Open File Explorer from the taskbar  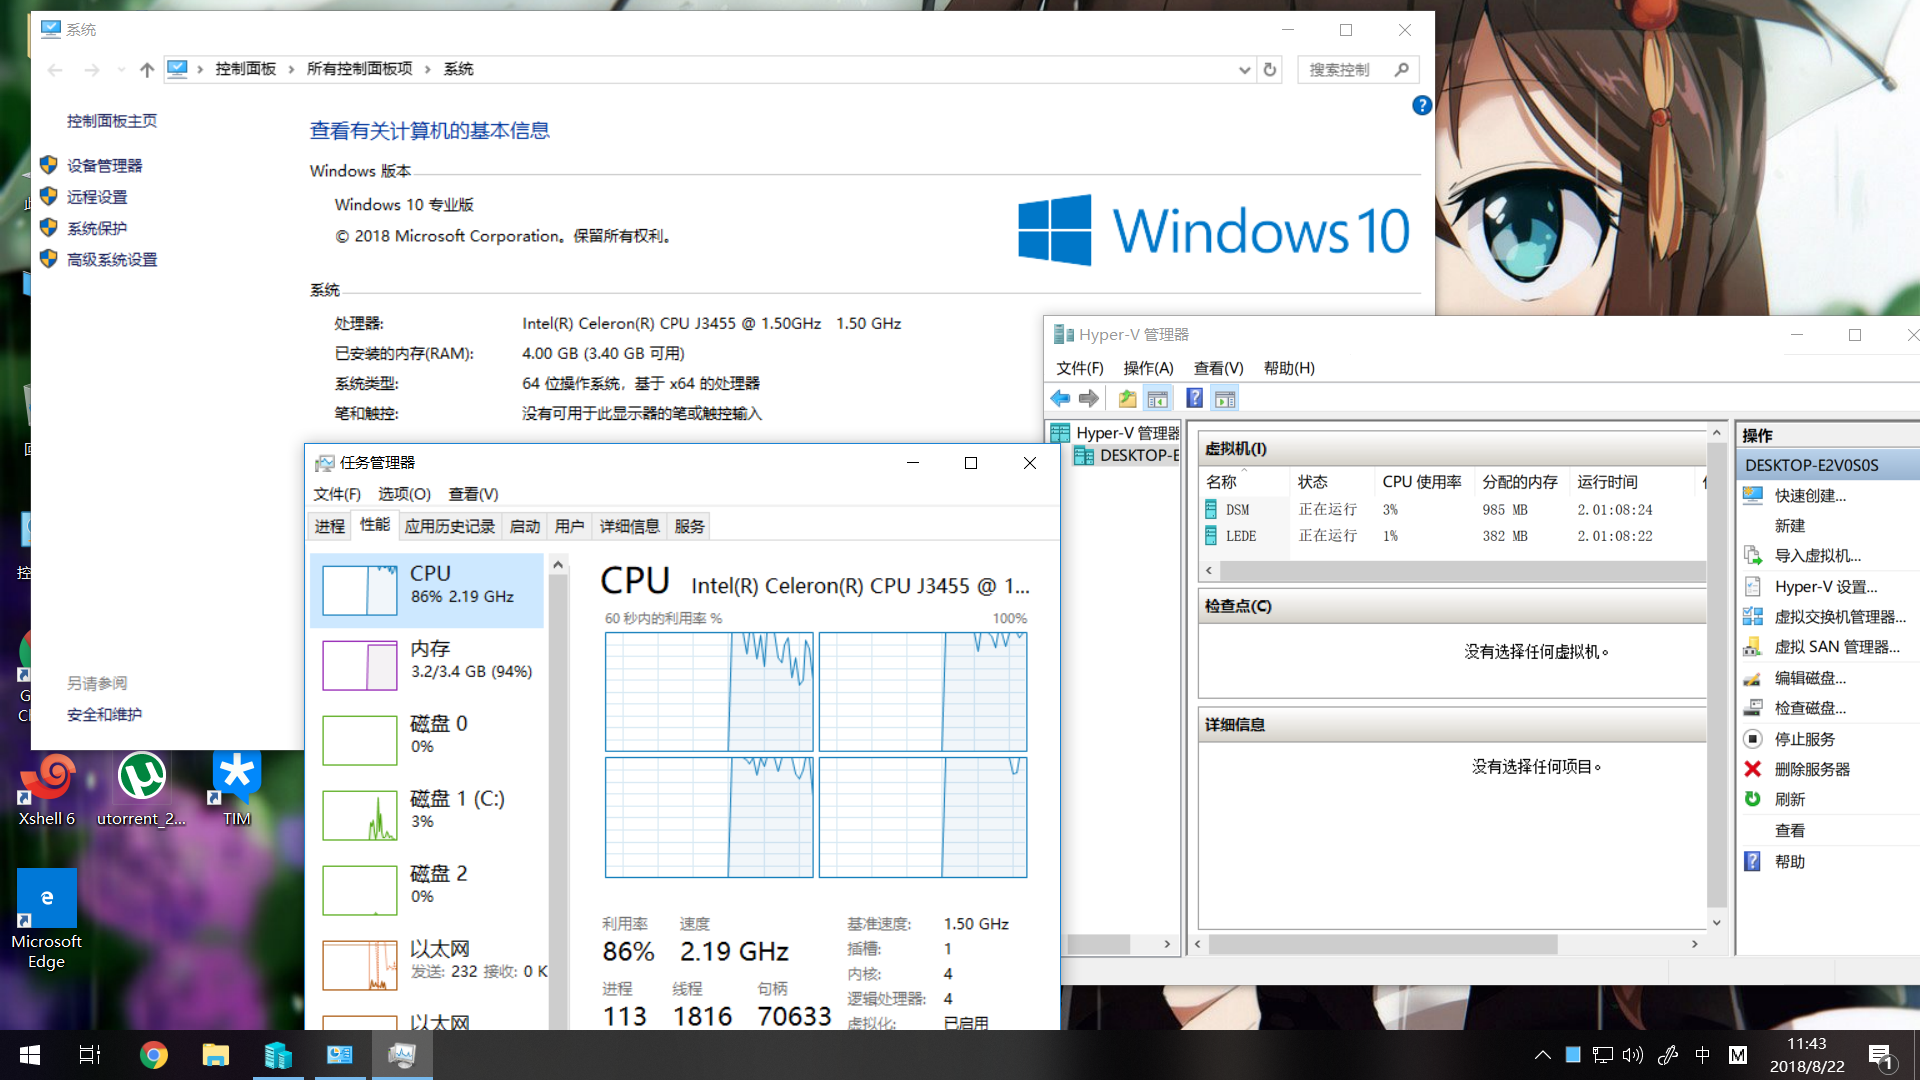(215, 1055)
